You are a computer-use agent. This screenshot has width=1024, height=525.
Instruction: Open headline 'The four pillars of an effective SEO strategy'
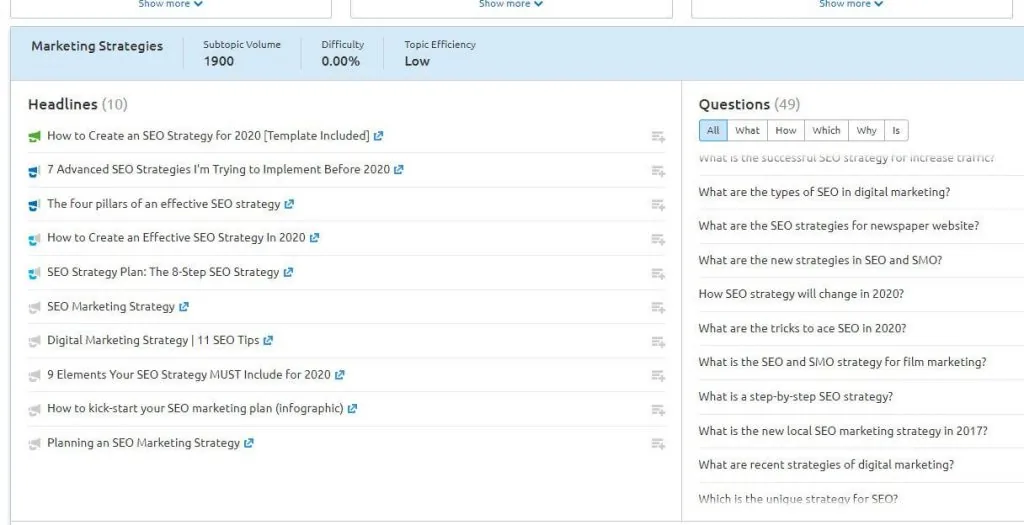point(163,204)
